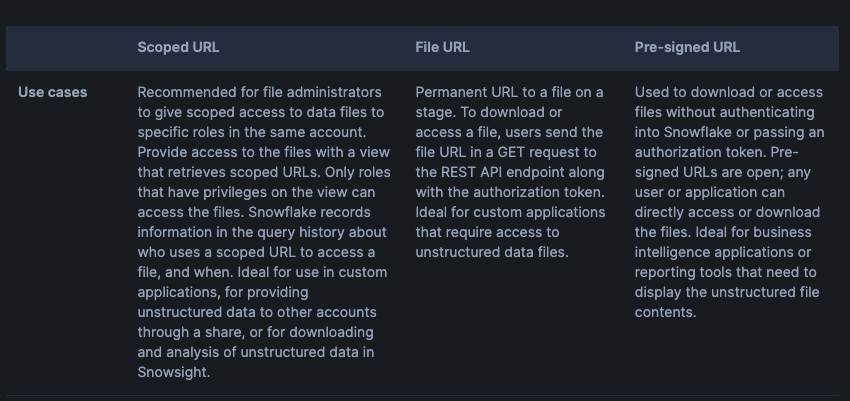
Task: Click 'with the authorization token.' line
Action: 510,192
